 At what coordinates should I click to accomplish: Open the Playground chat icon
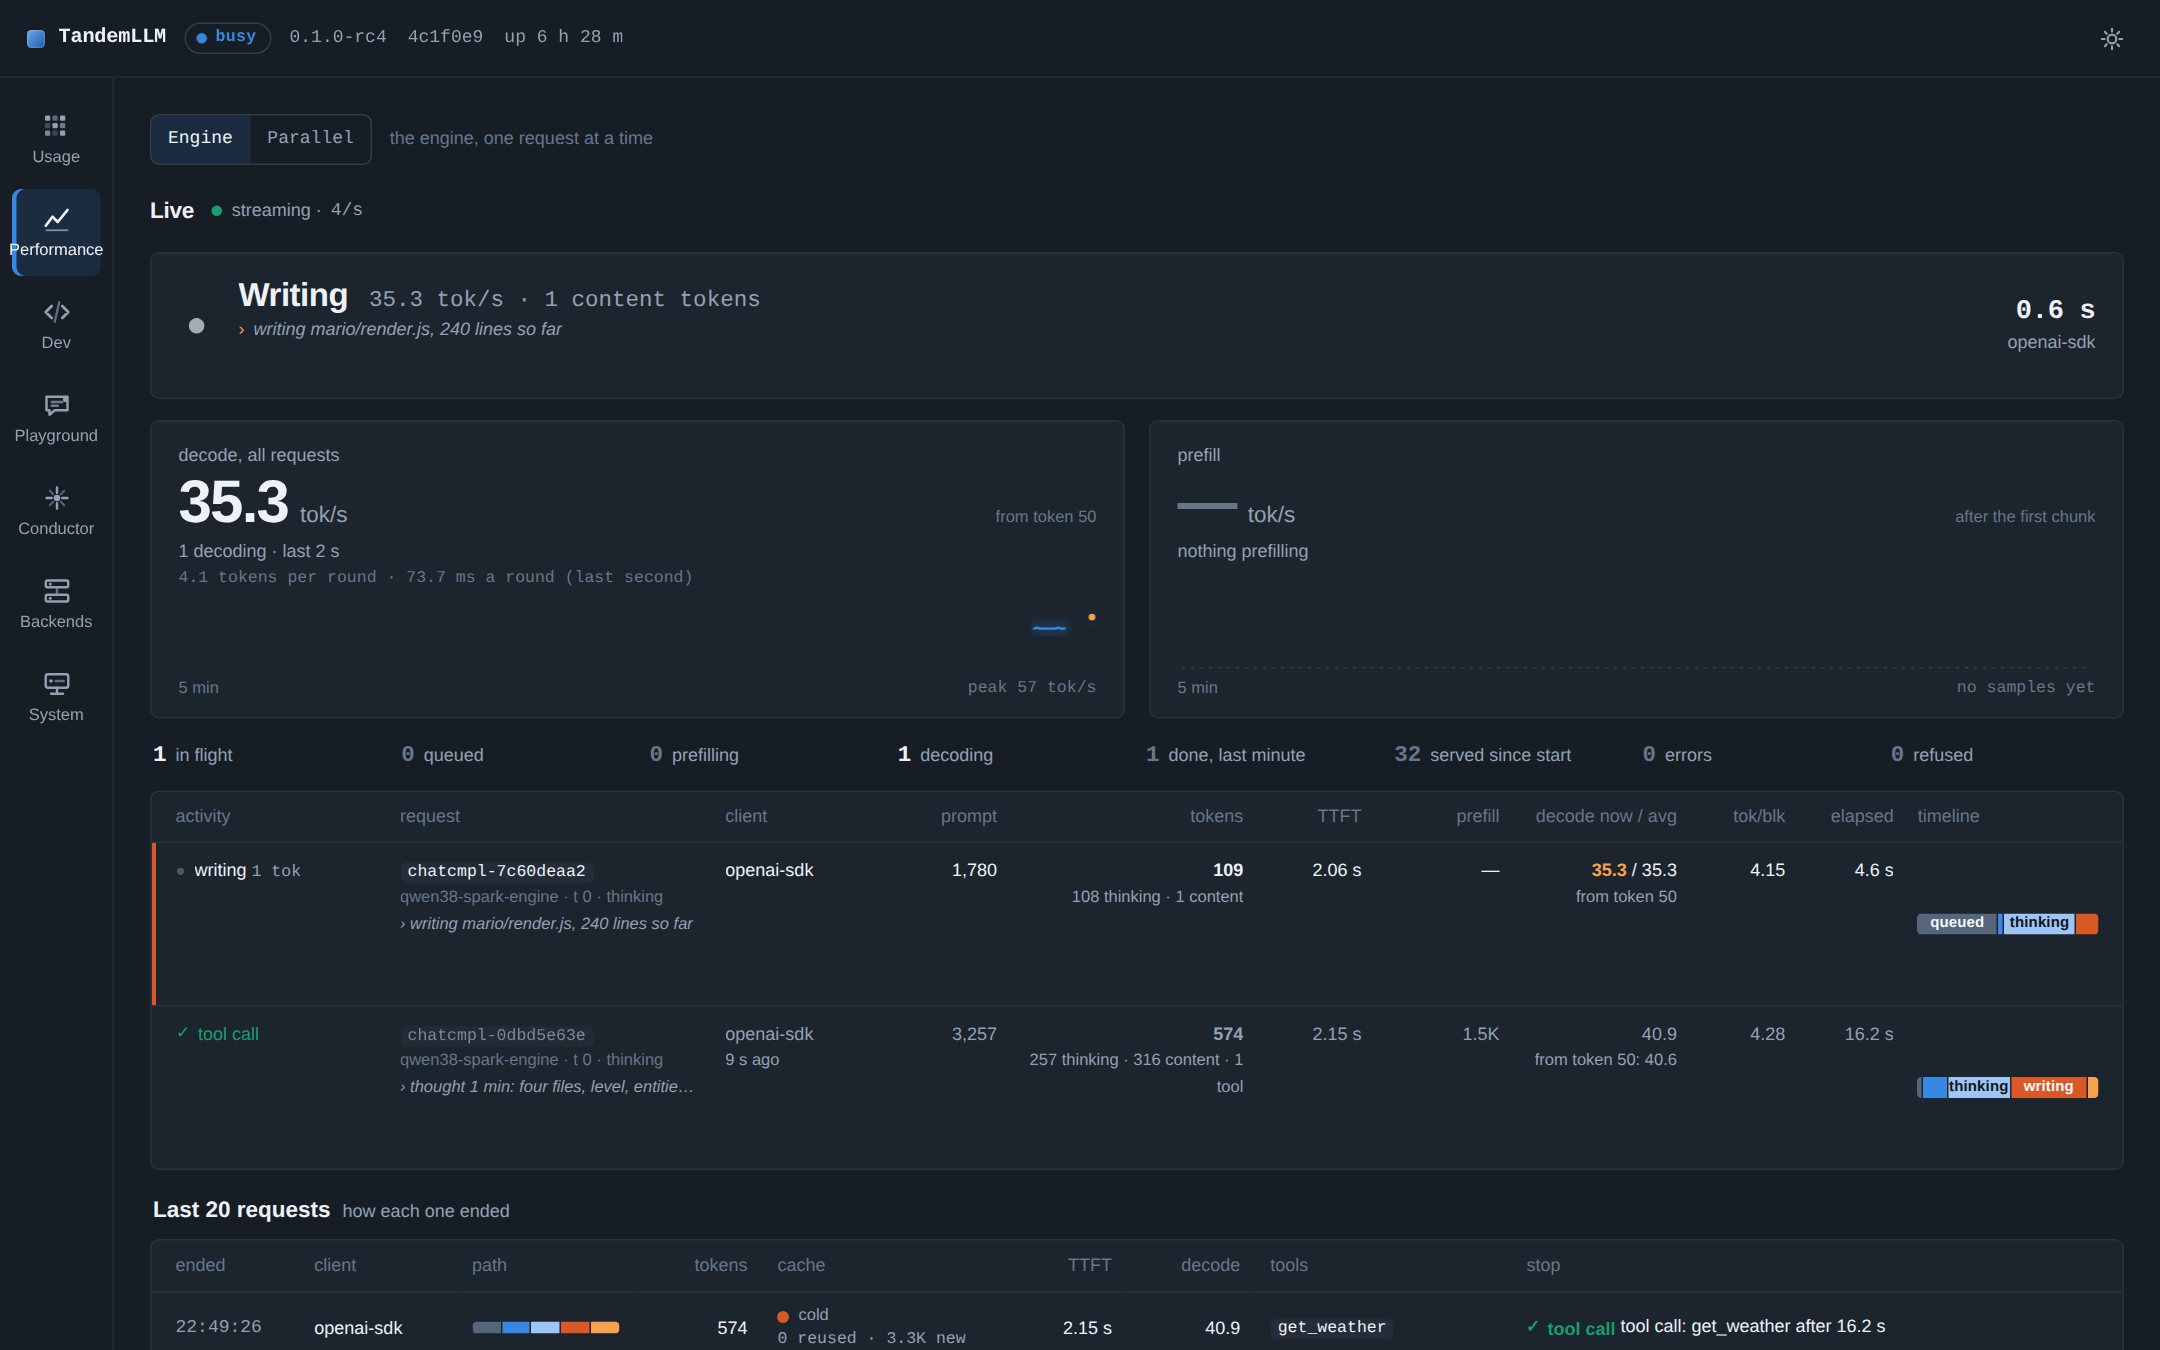[x=56, y=404]
